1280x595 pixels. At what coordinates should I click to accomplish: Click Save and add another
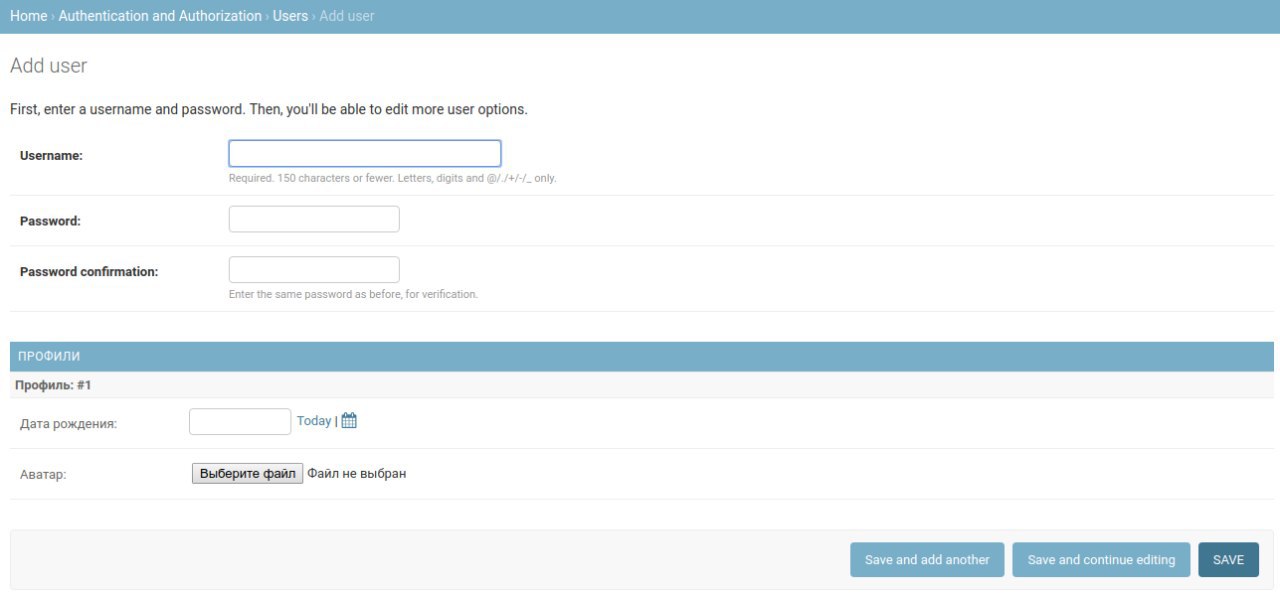(x=927, y=560)
